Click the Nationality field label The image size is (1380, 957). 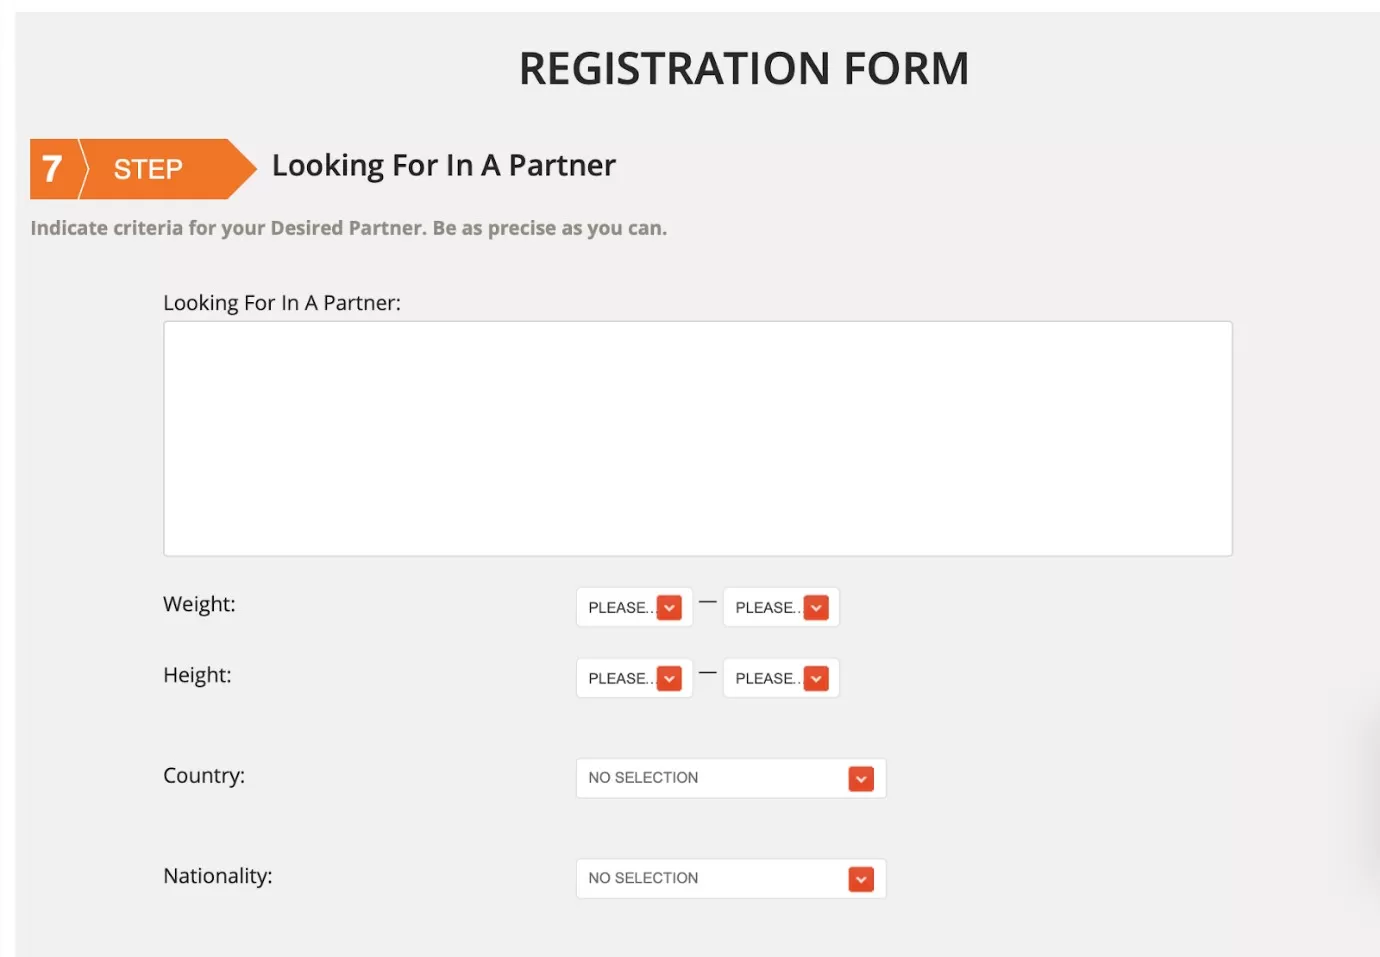(218, 876)
